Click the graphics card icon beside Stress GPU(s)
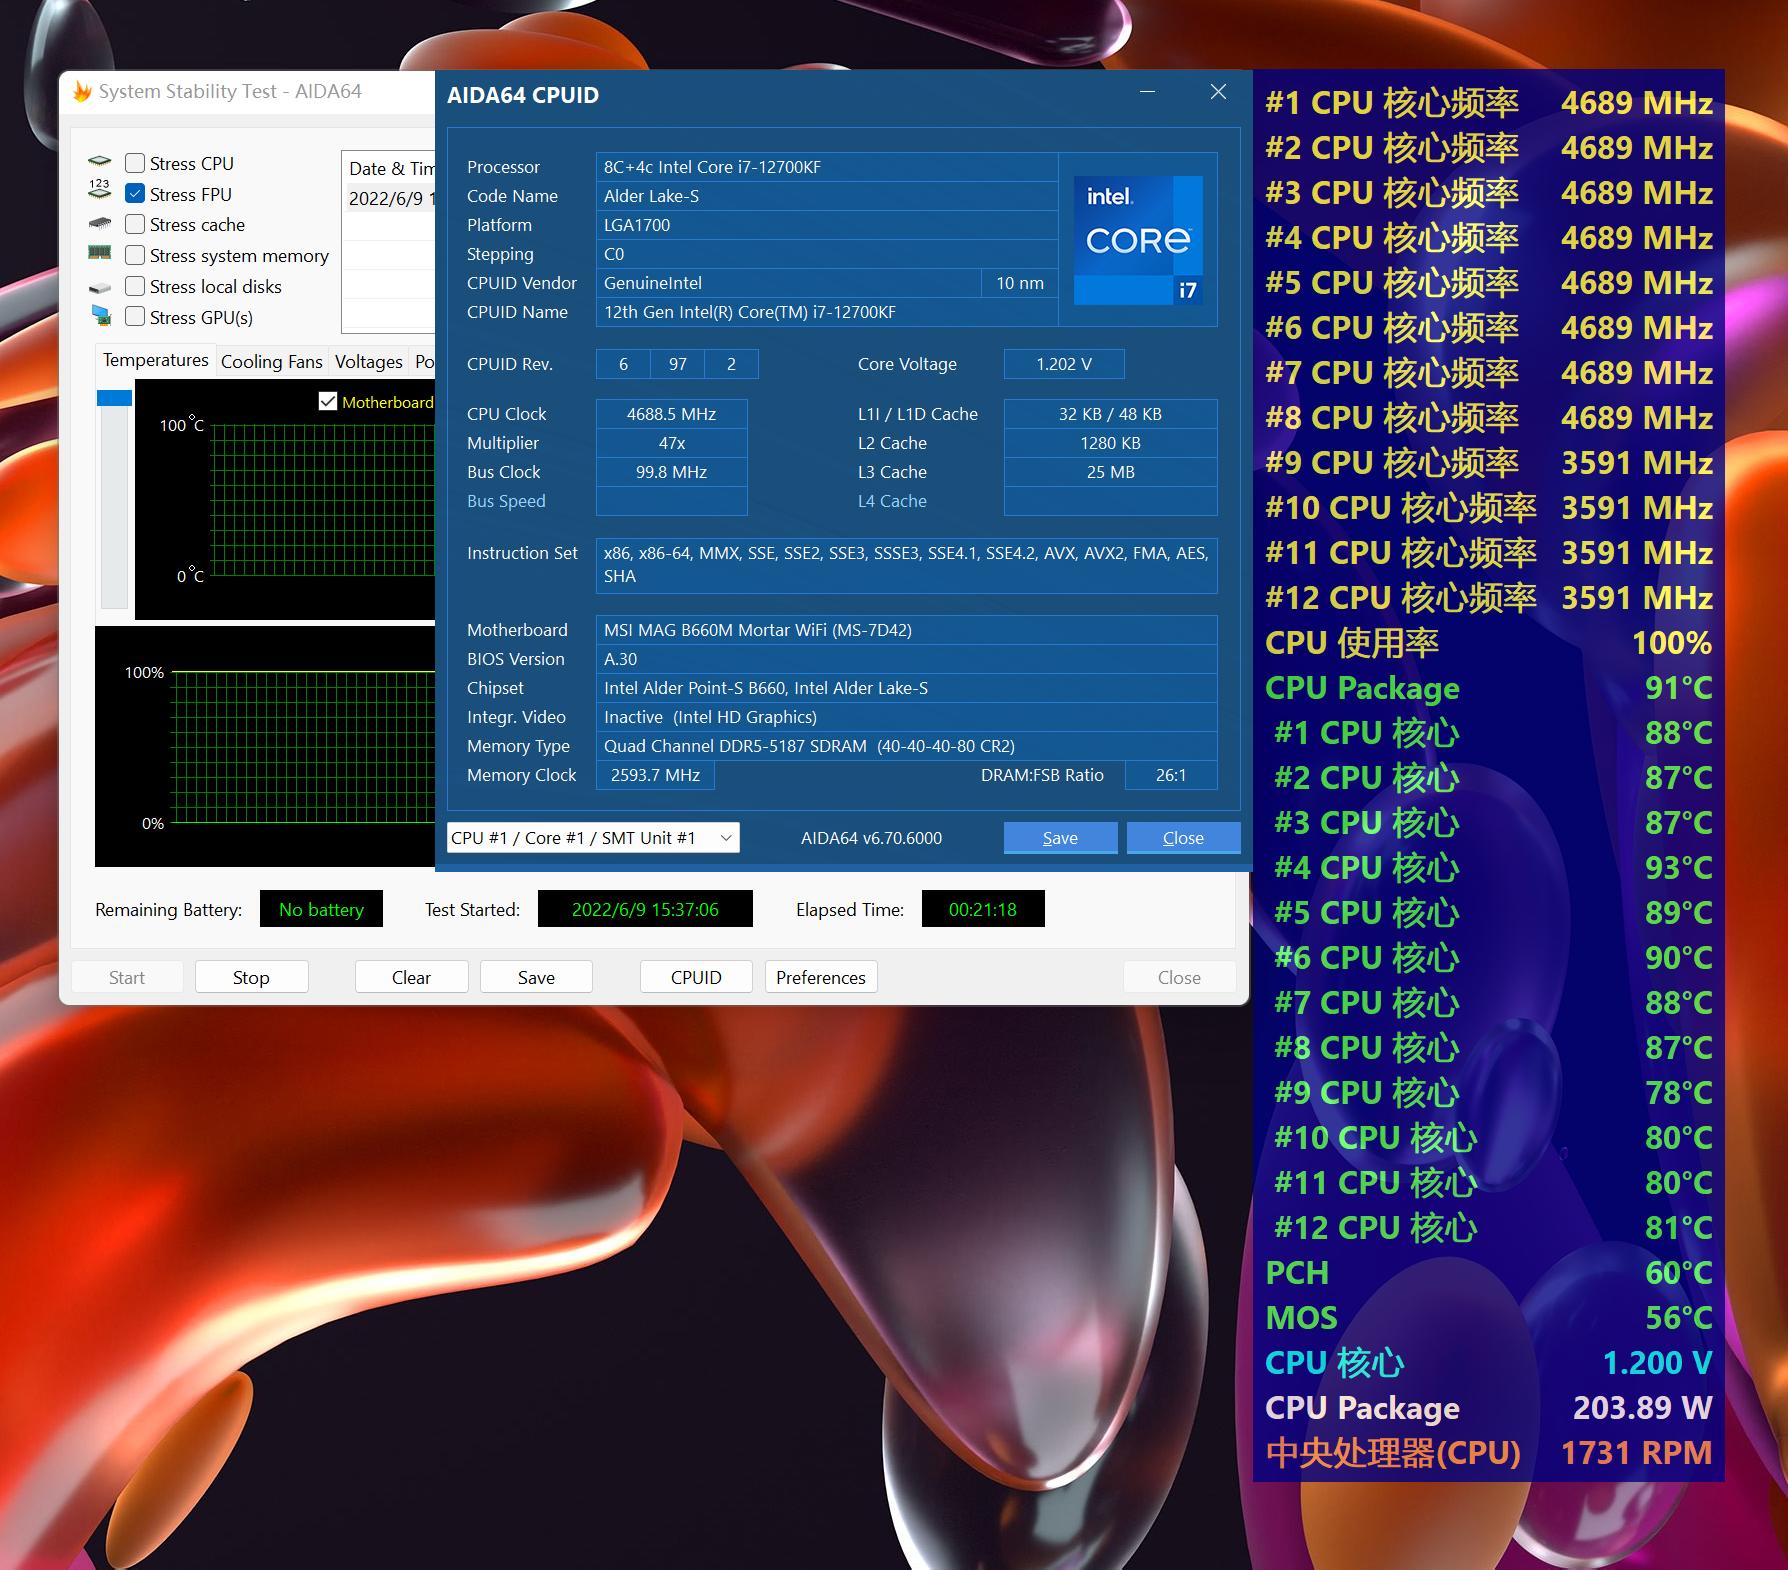Viewport: 1788px width, 1570px height. (100, 317)
